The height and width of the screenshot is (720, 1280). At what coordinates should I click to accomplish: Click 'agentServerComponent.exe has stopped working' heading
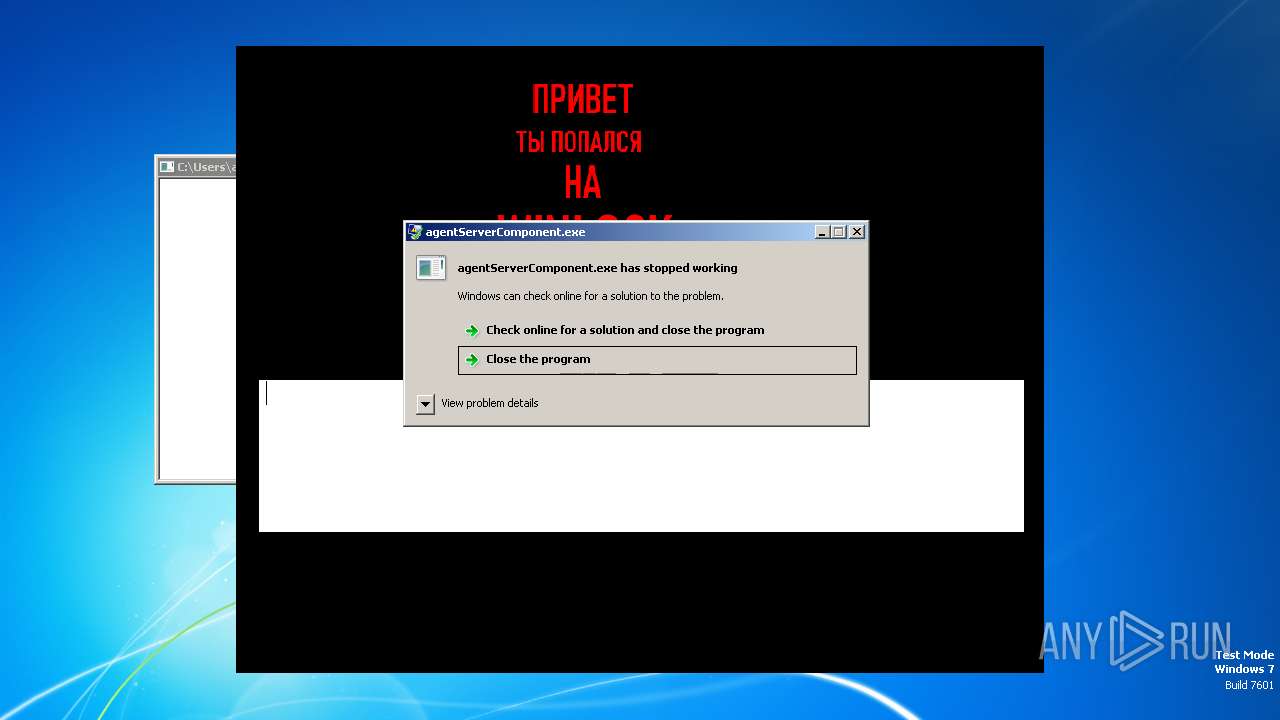(597, 268)
